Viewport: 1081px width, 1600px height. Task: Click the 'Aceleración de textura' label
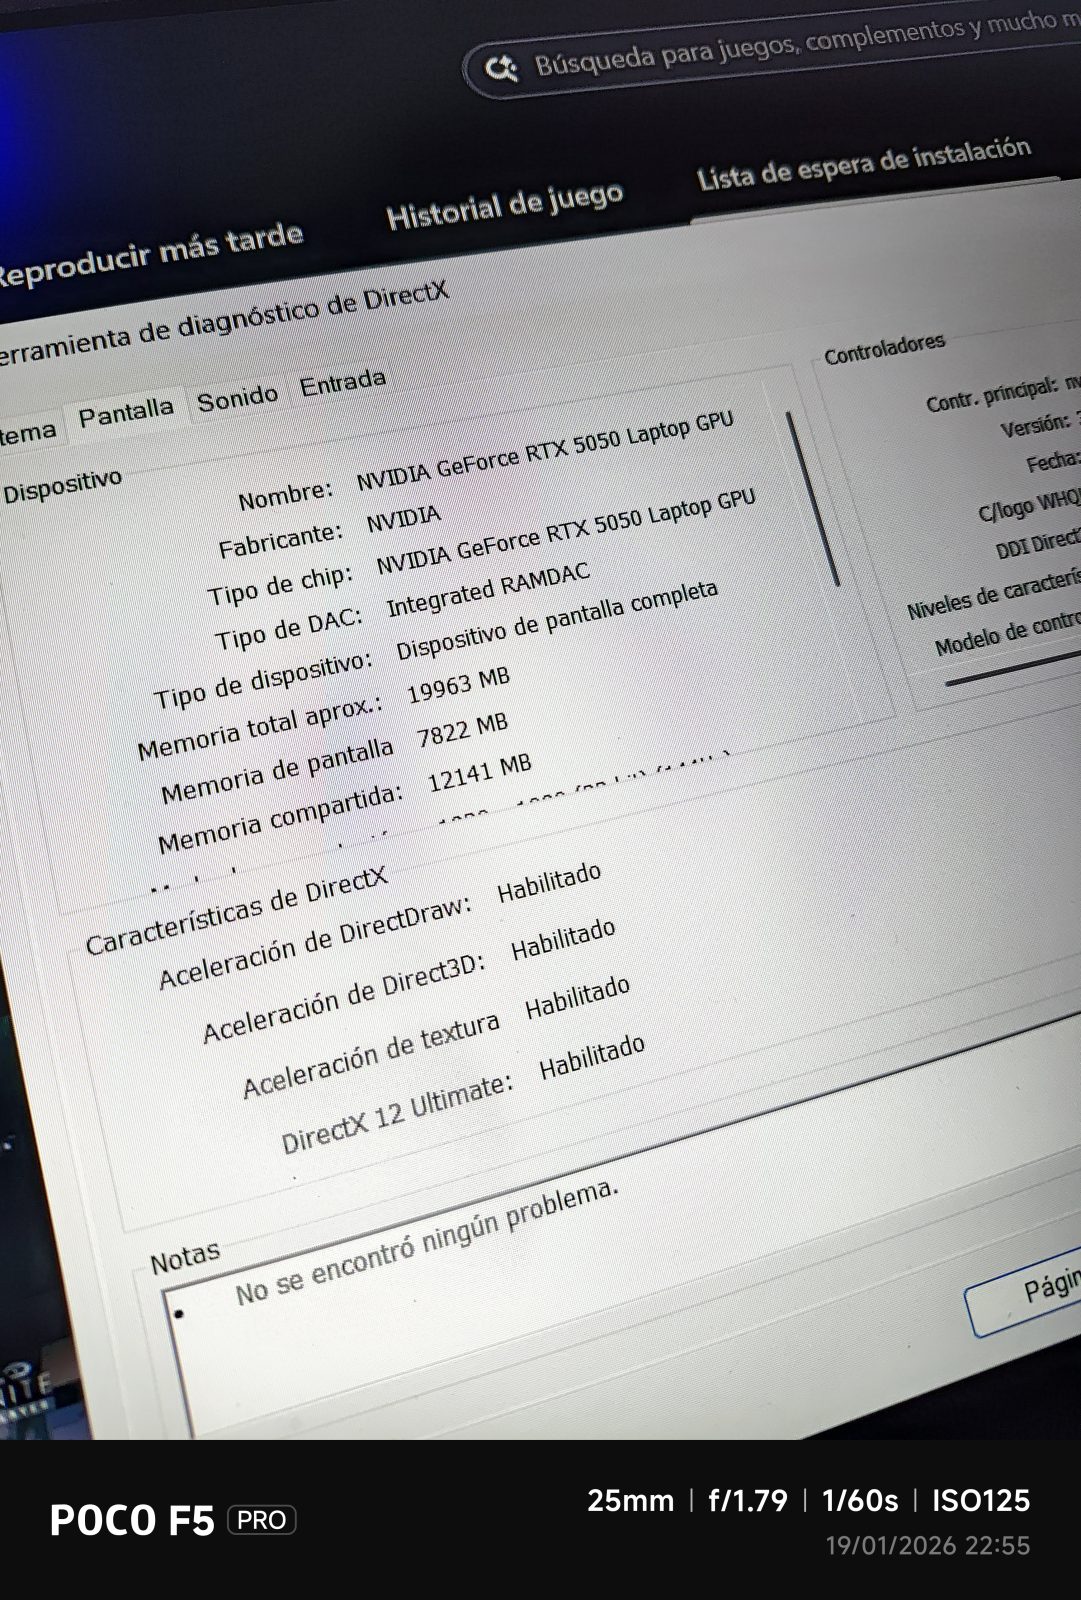(371, 1055)
